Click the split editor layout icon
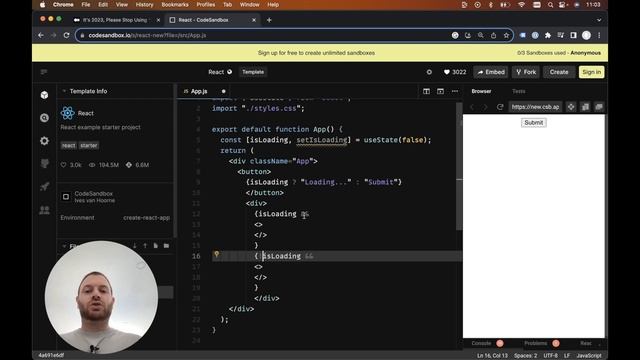Viewport: 640px width, 360px height. pos(427,91)
